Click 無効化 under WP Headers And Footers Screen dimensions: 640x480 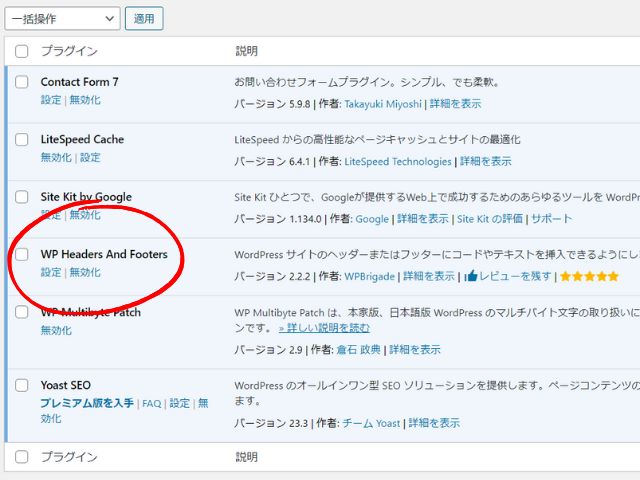coord(85,272)
